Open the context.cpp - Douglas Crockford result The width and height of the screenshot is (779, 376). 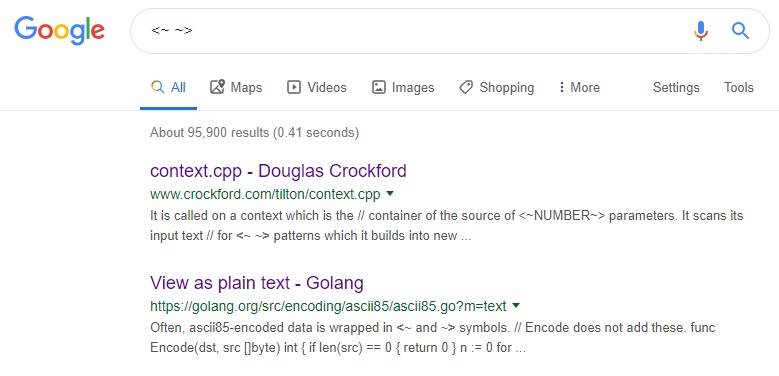278,171
